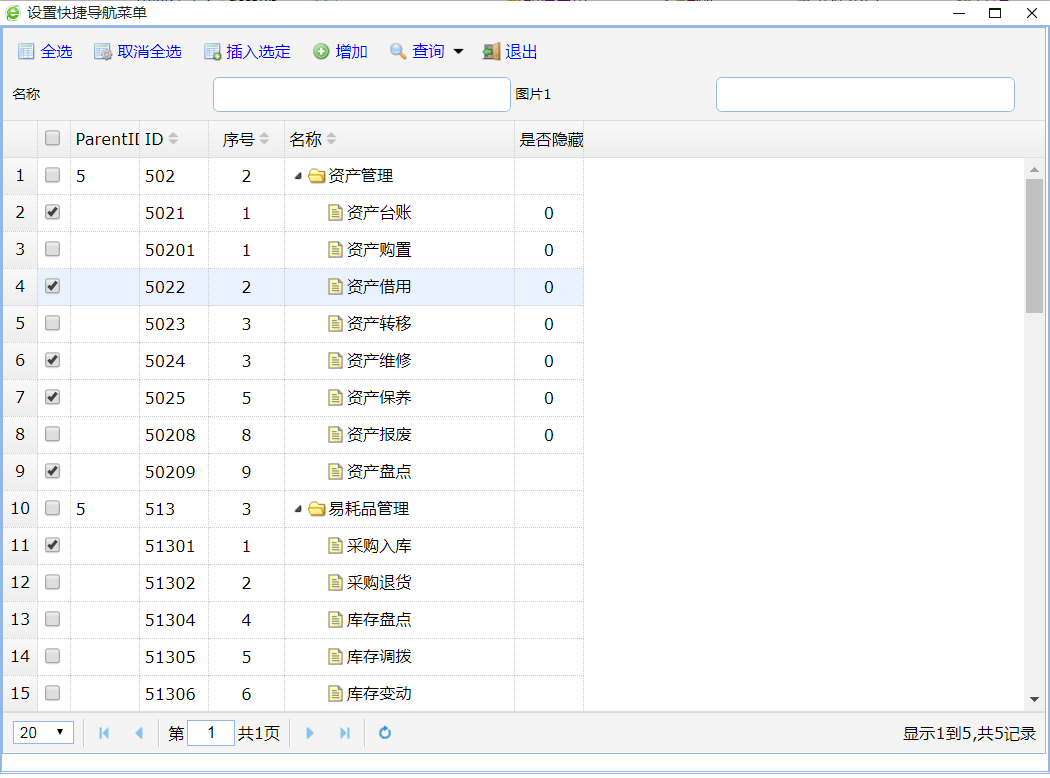Jump to last page with pager icon
1050x778 pixels.
(345, 733)
